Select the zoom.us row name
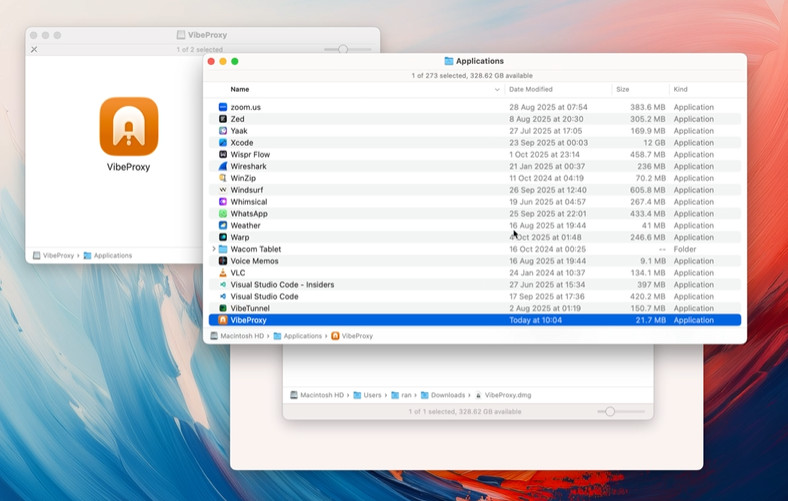Viewport: 788px width, 501px height. tap(245, 107)
